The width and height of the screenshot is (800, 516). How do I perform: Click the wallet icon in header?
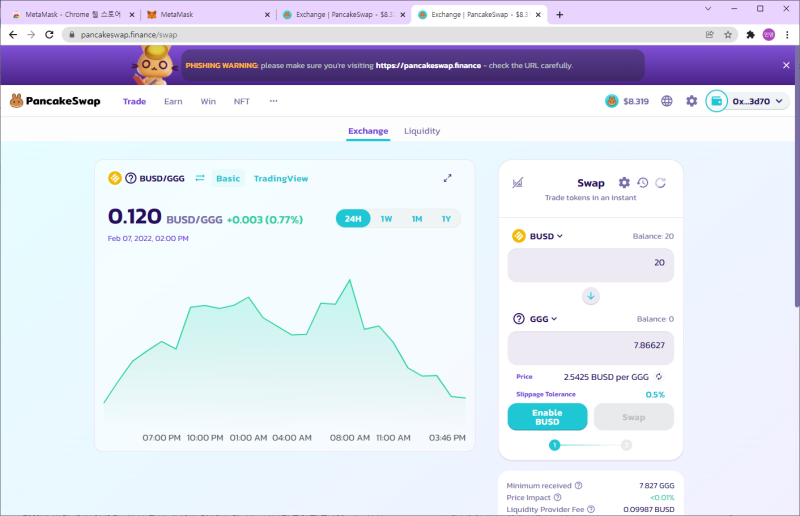tap(716, 101)
